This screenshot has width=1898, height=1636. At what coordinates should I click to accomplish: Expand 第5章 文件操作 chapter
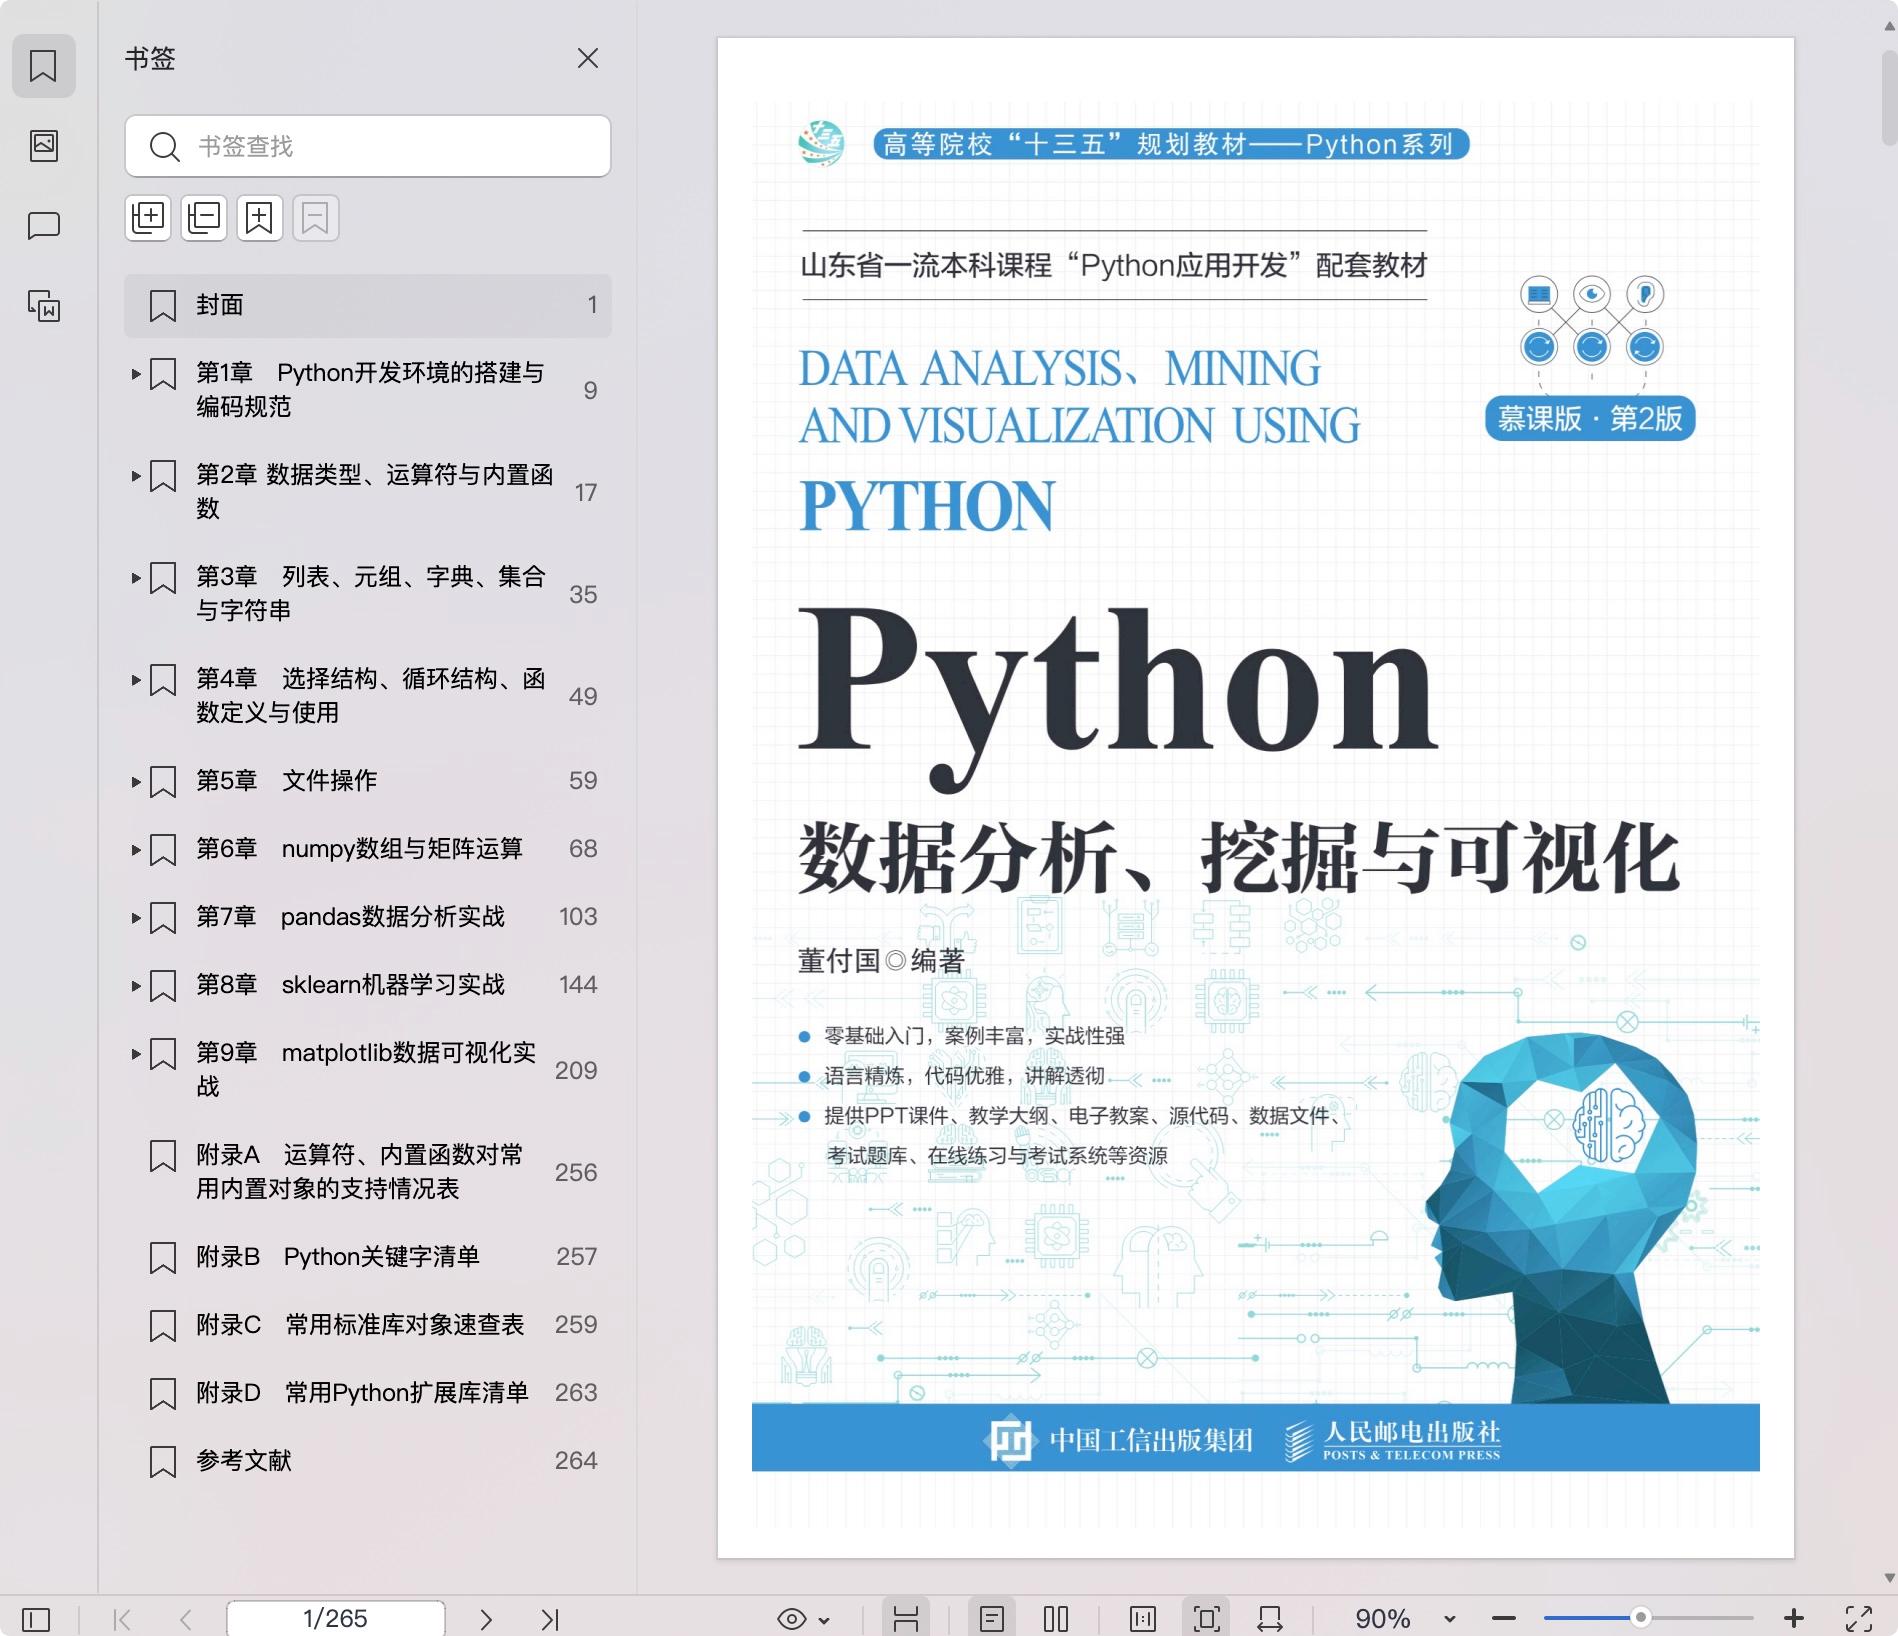(136, 782)
